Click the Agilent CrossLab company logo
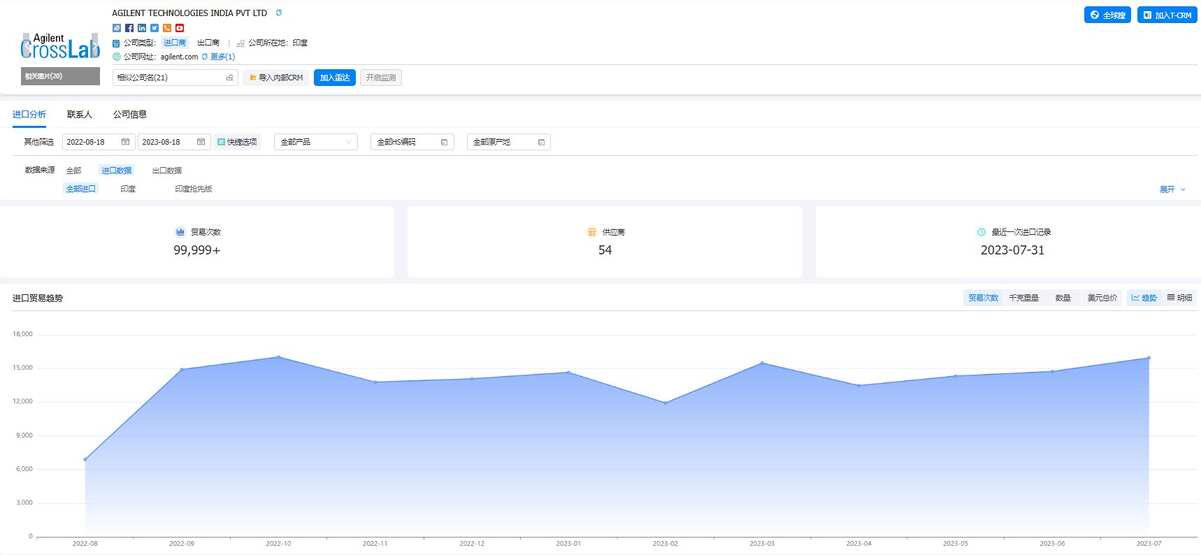Screen dimensions: 1201x555 [x=60, y=45]
